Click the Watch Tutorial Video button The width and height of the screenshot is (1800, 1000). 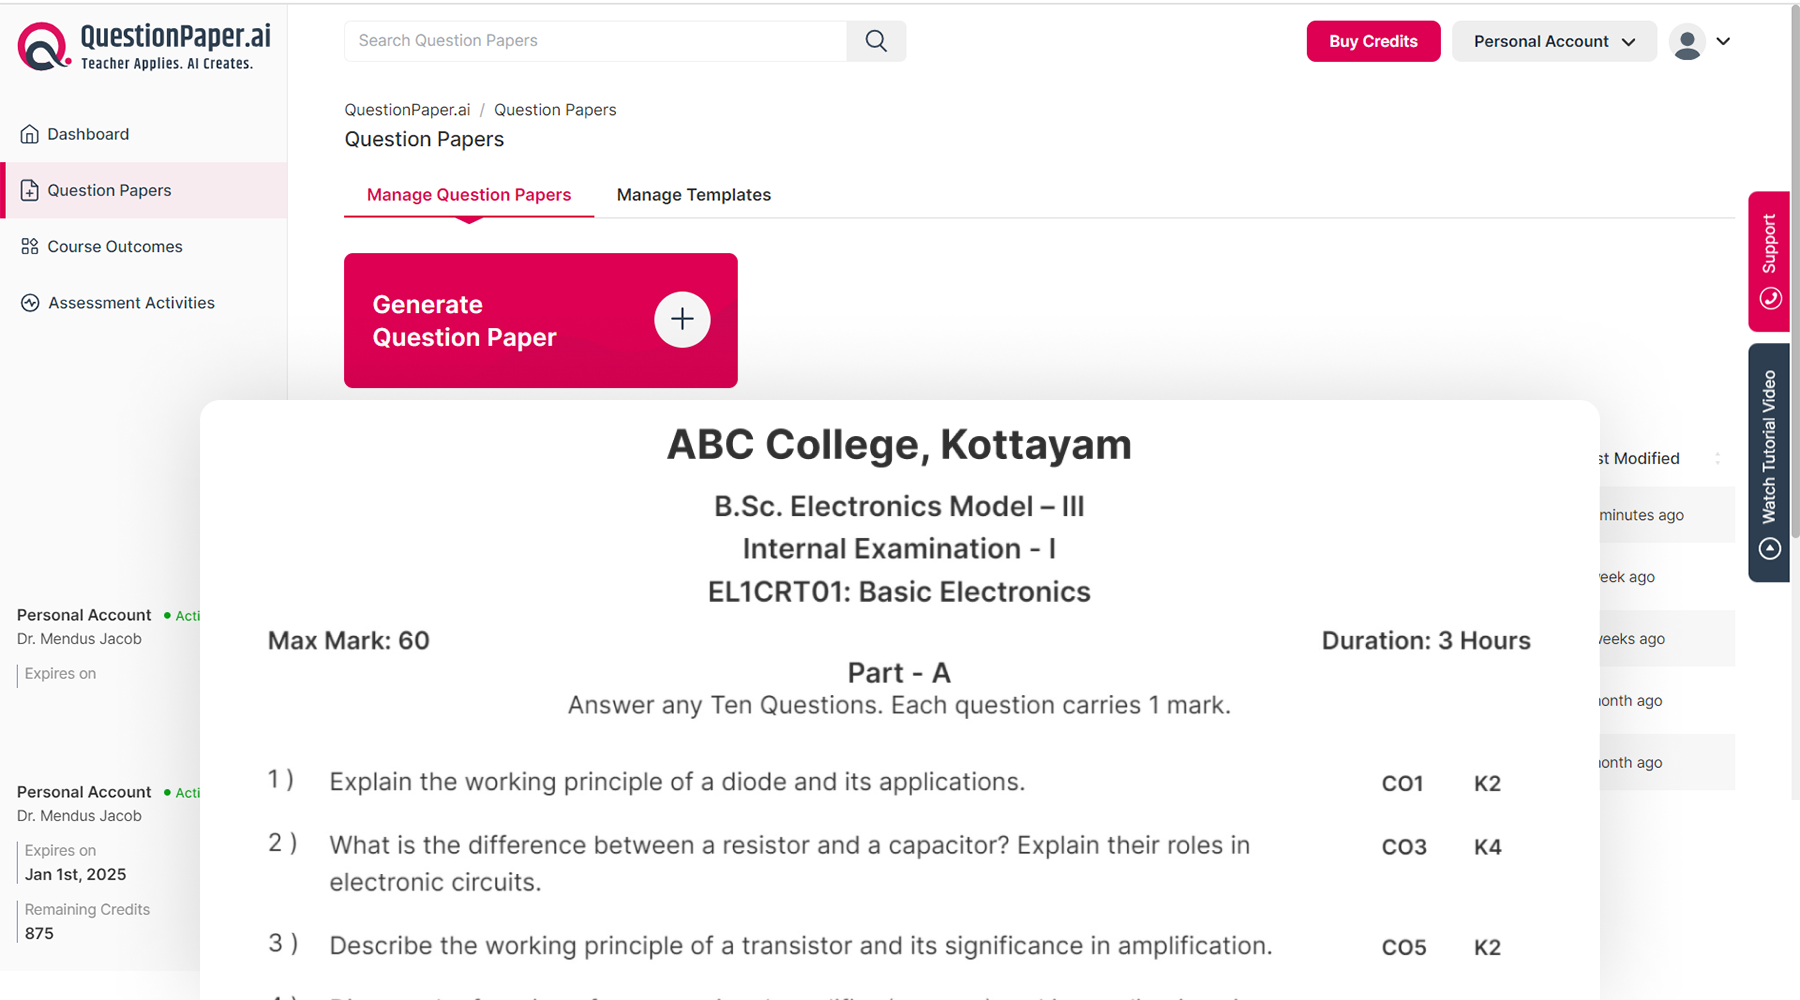[1769, 462]
